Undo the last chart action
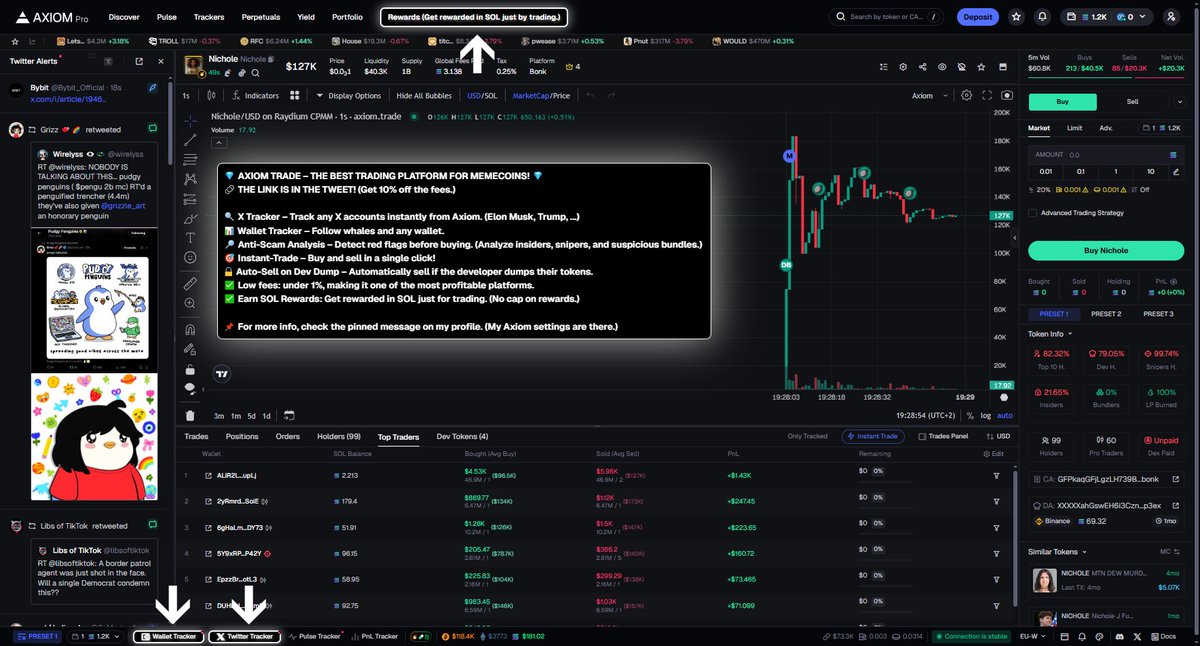The image size is (1200, 646). point(590,96)
